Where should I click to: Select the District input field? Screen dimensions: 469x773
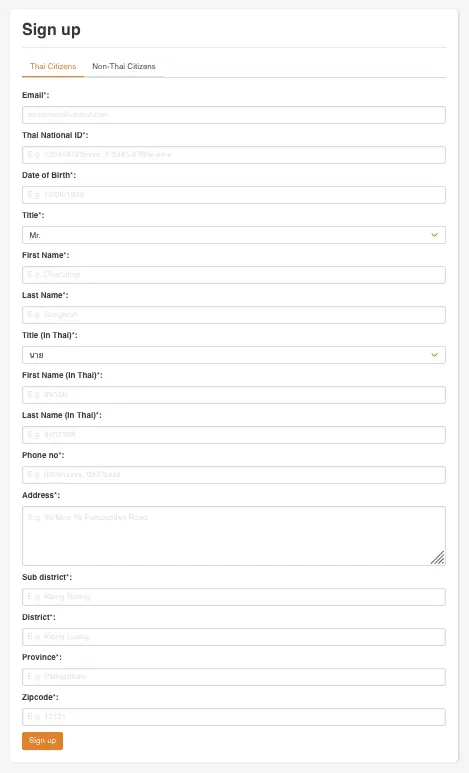pos(234,637)
